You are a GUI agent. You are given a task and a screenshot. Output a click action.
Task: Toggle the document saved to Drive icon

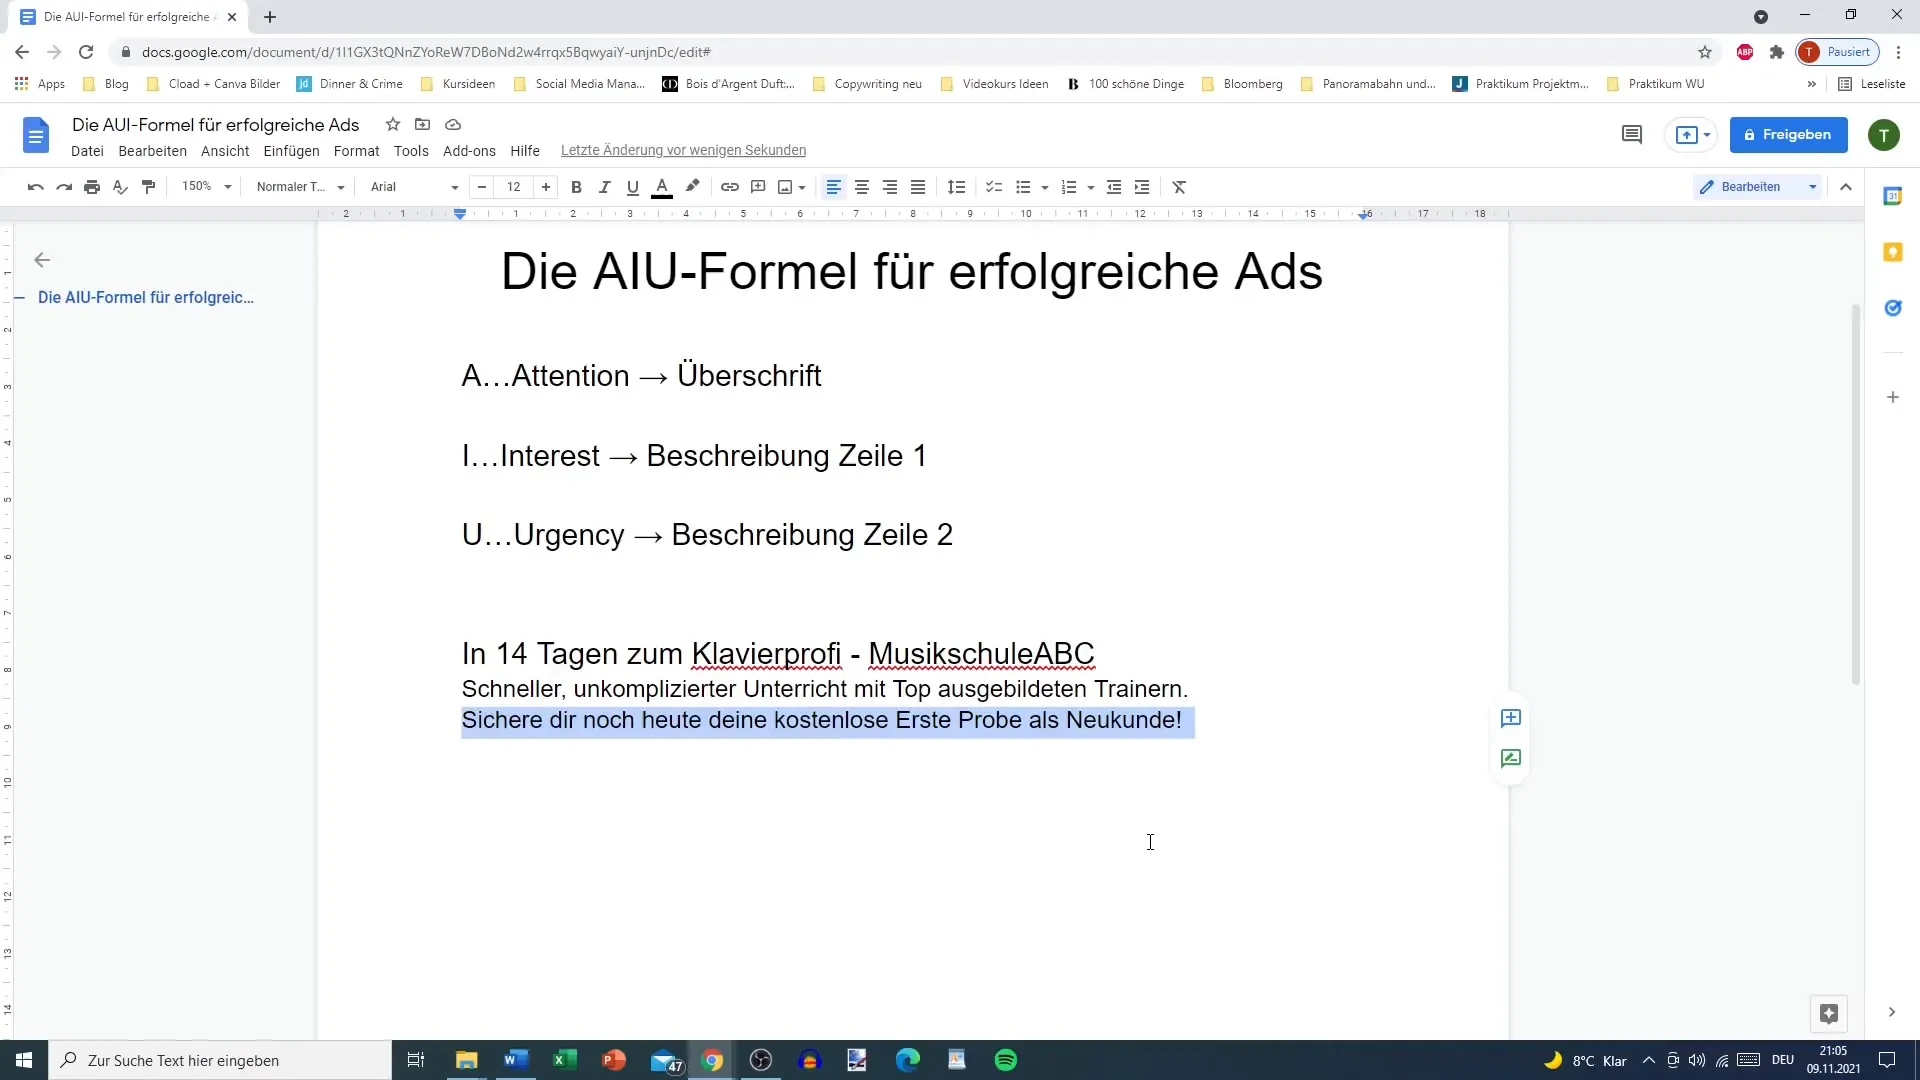tap(454, 124)
